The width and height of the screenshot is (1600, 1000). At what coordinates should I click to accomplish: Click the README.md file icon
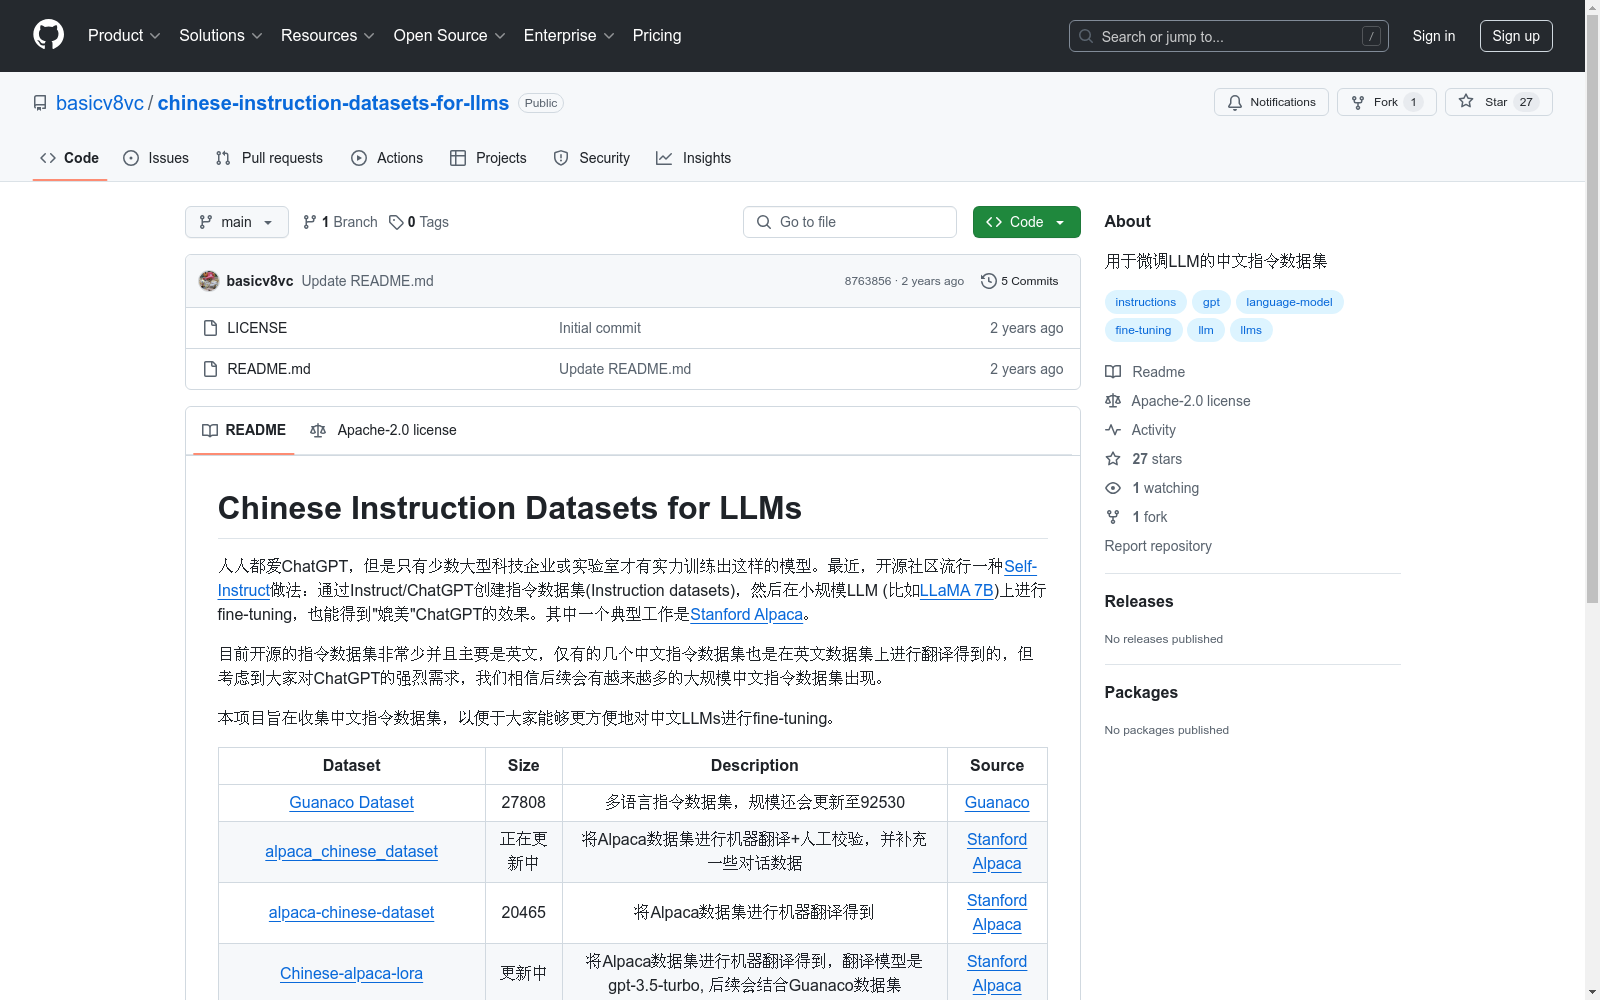point(210,369)
